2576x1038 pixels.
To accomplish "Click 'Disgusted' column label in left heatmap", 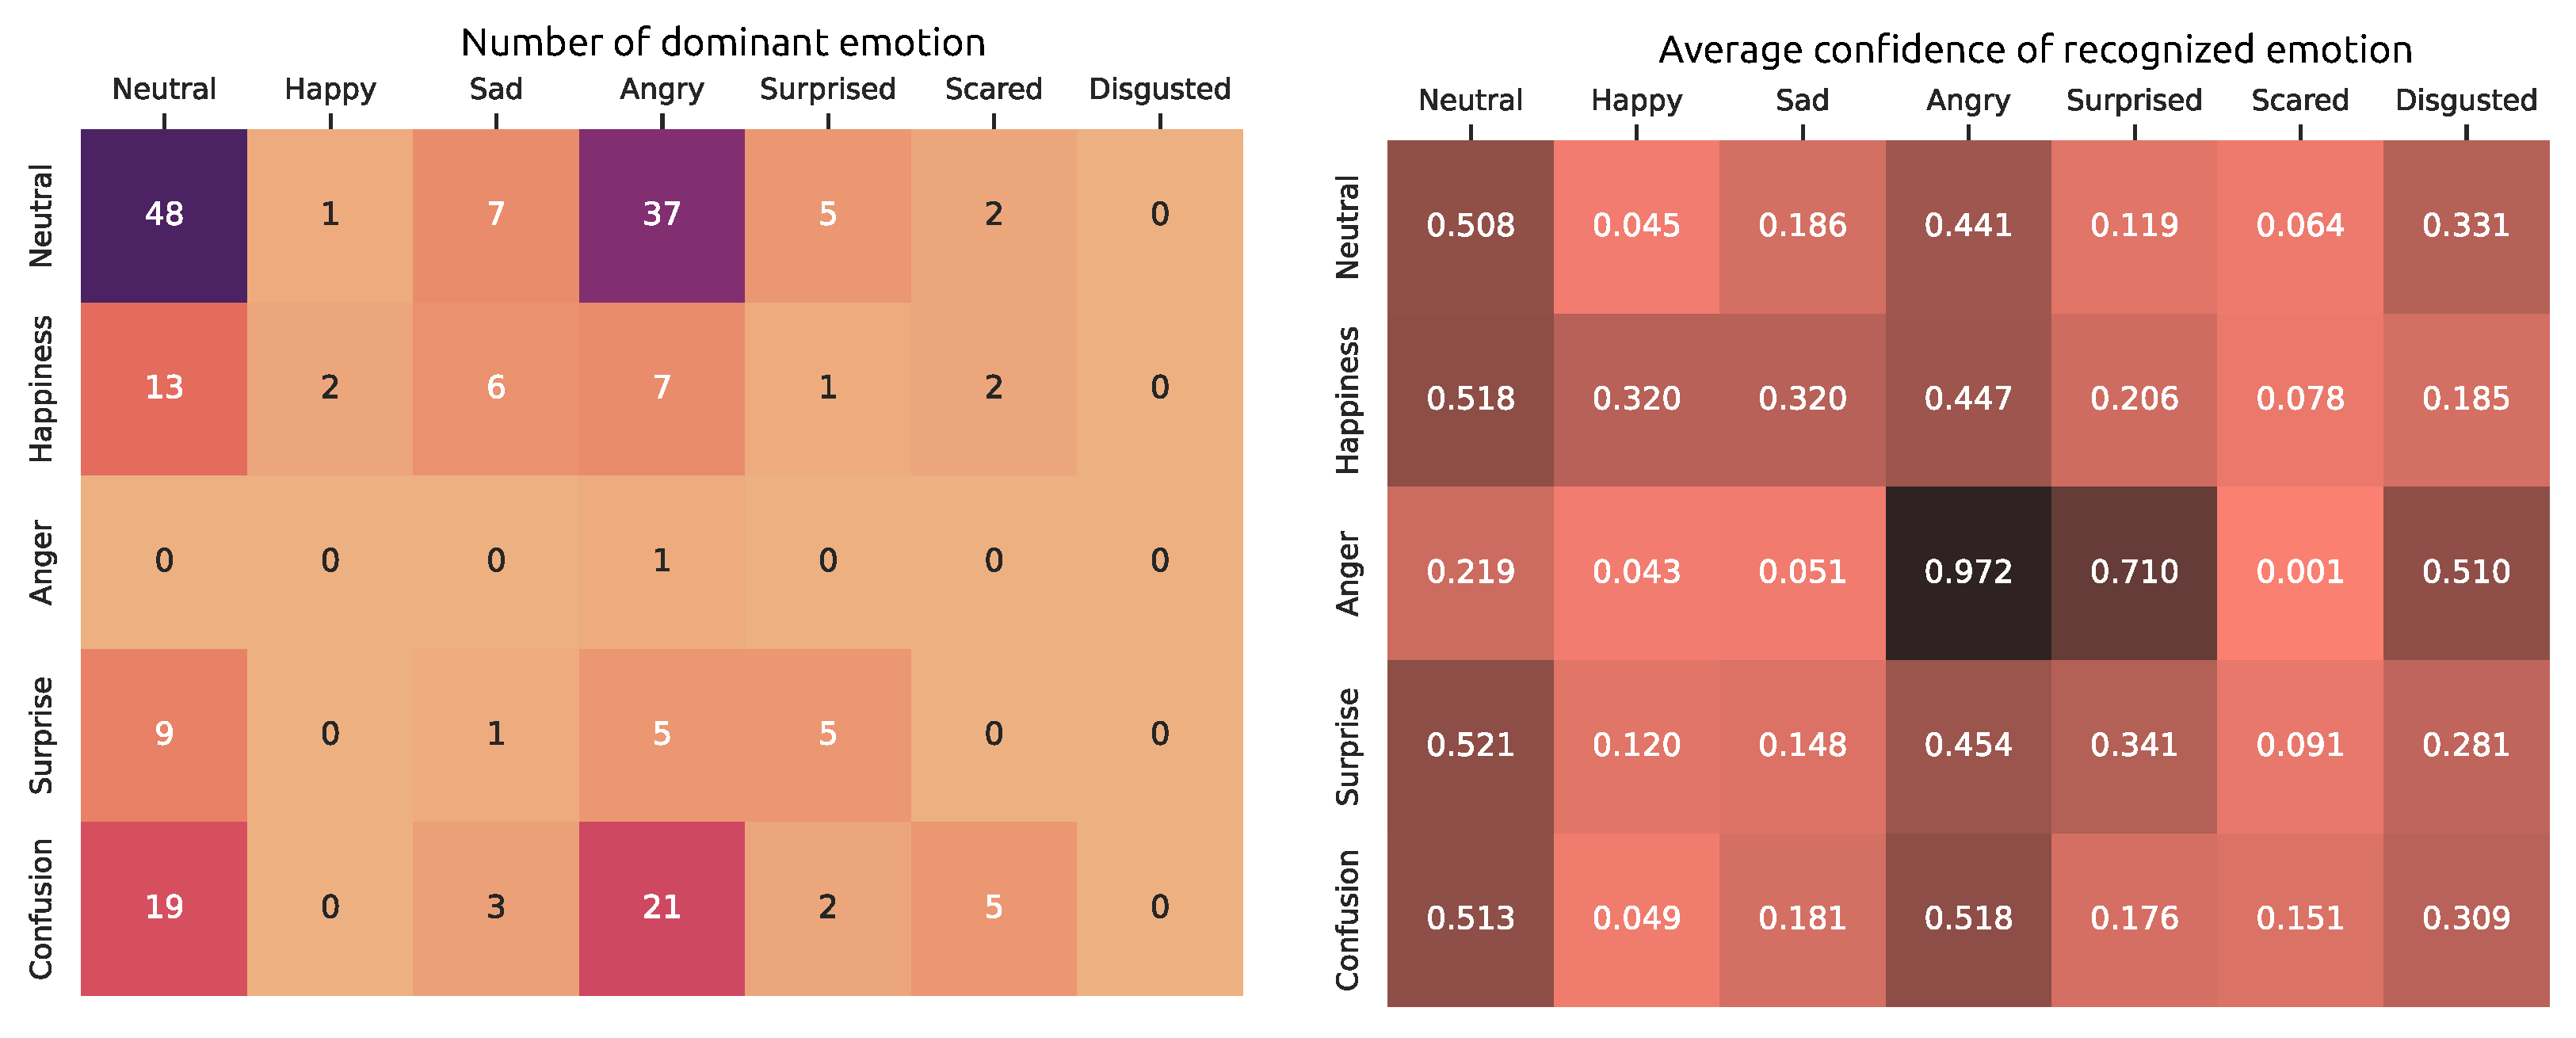I will click(1159, 90).
